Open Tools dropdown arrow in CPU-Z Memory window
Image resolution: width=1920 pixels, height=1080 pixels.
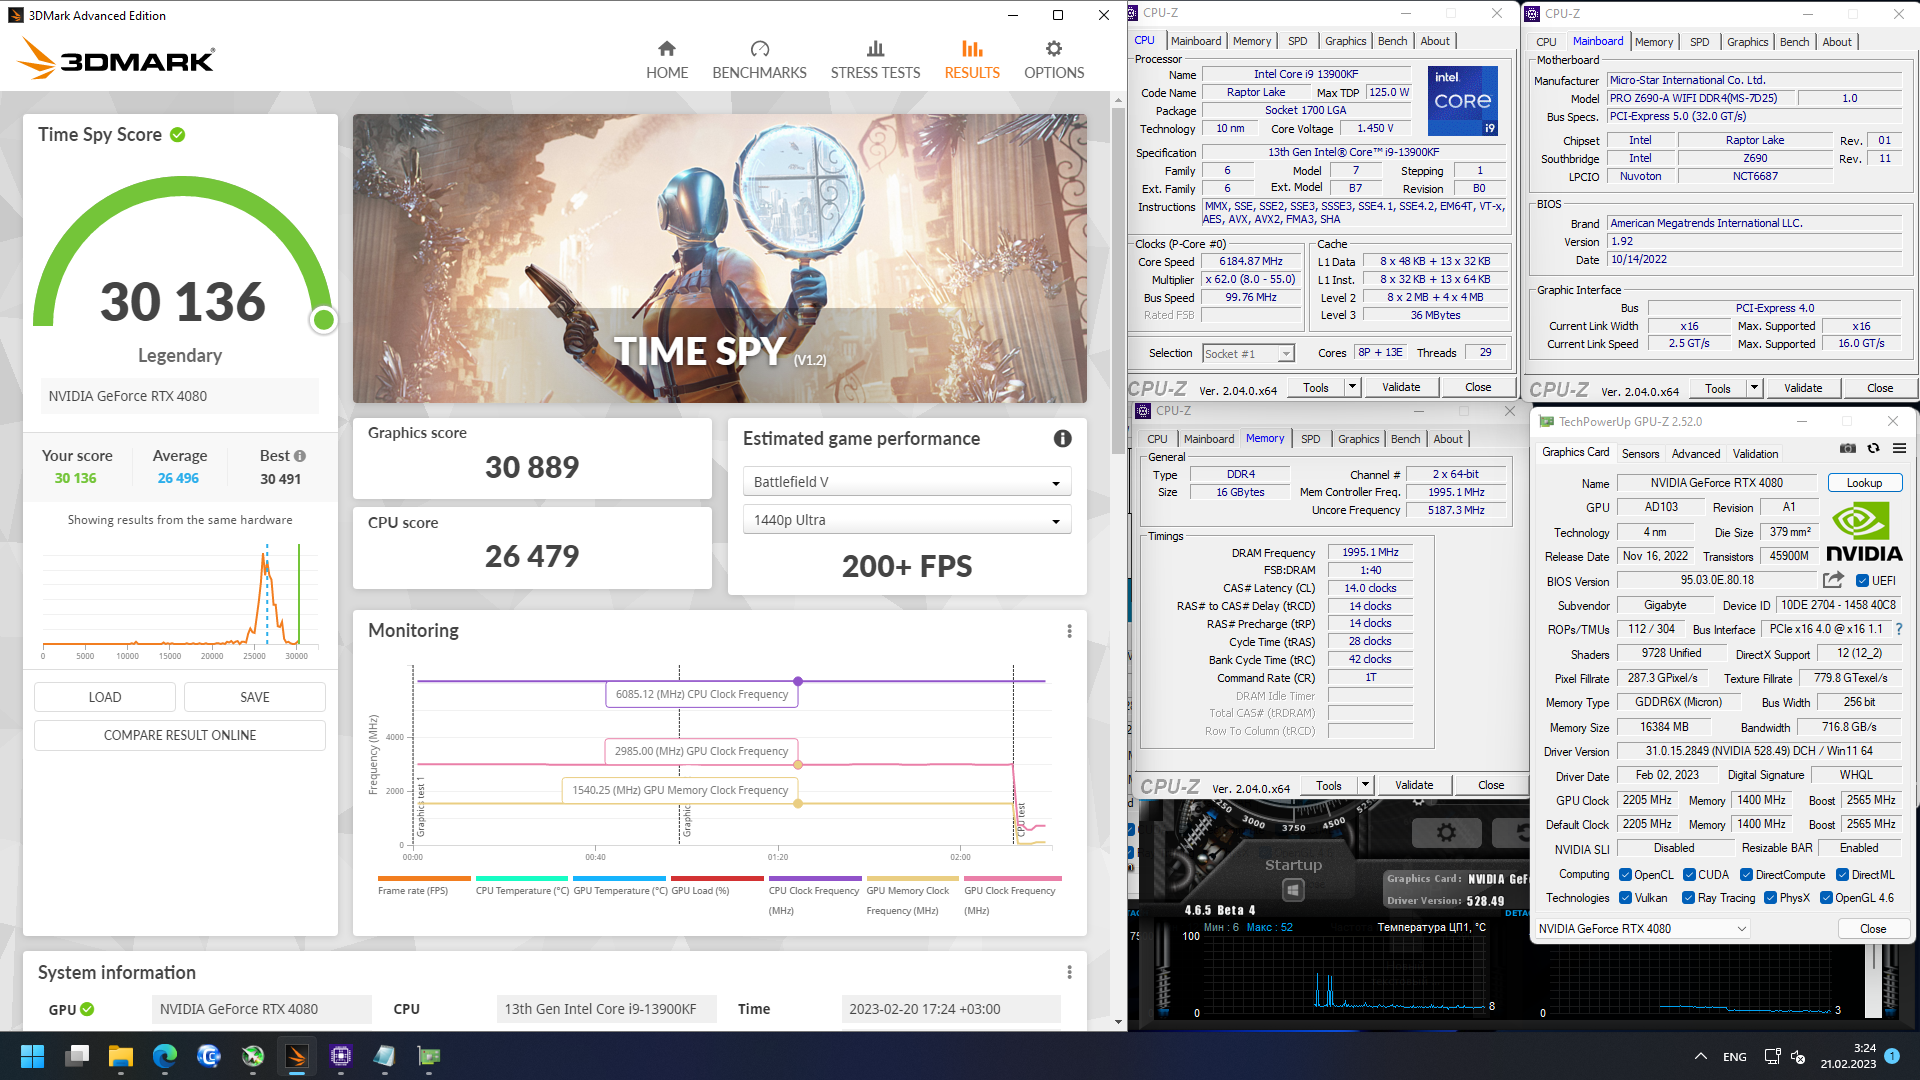1365,785
